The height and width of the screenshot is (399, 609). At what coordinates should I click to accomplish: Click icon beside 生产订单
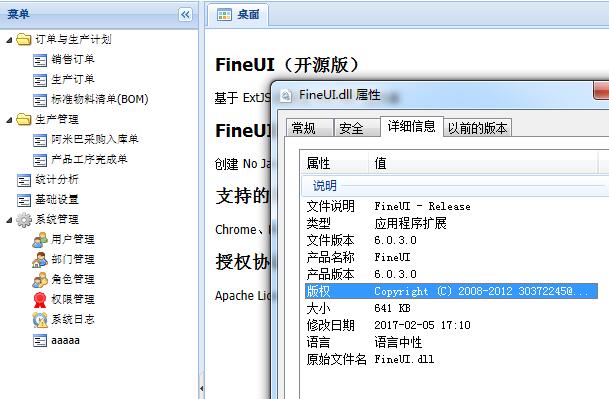click(x=40, y=80)
